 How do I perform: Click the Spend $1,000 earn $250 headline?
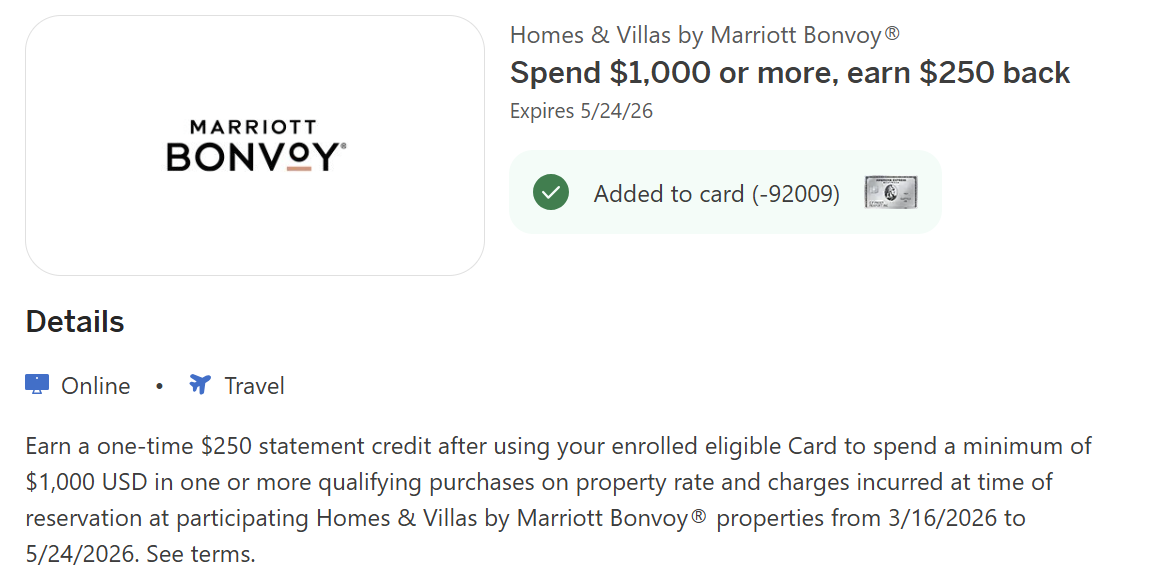coord(790,73)
